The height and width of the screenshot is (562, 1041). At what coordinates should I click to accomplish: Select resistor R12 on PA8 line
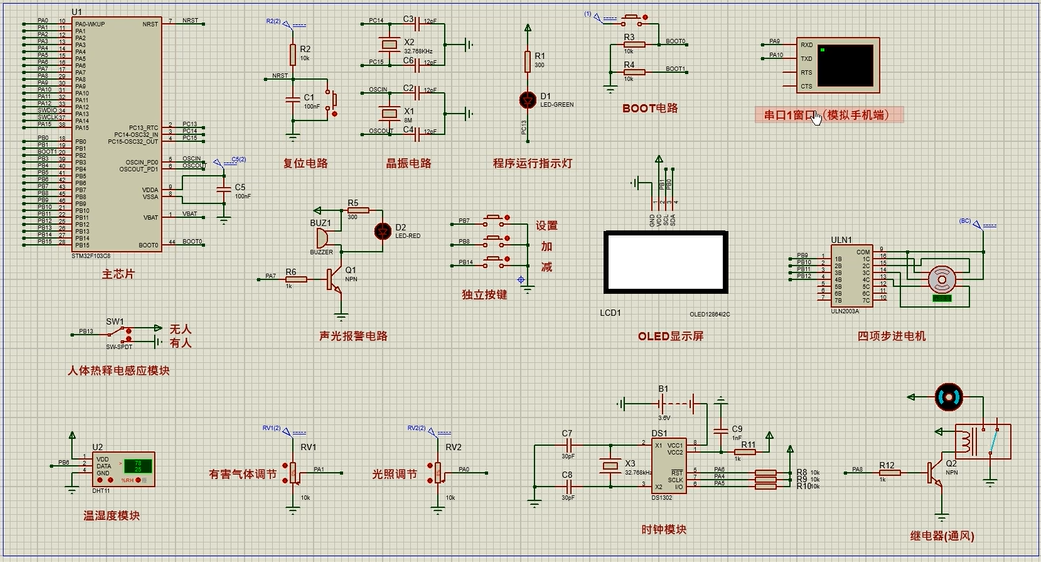coord(889,472)
